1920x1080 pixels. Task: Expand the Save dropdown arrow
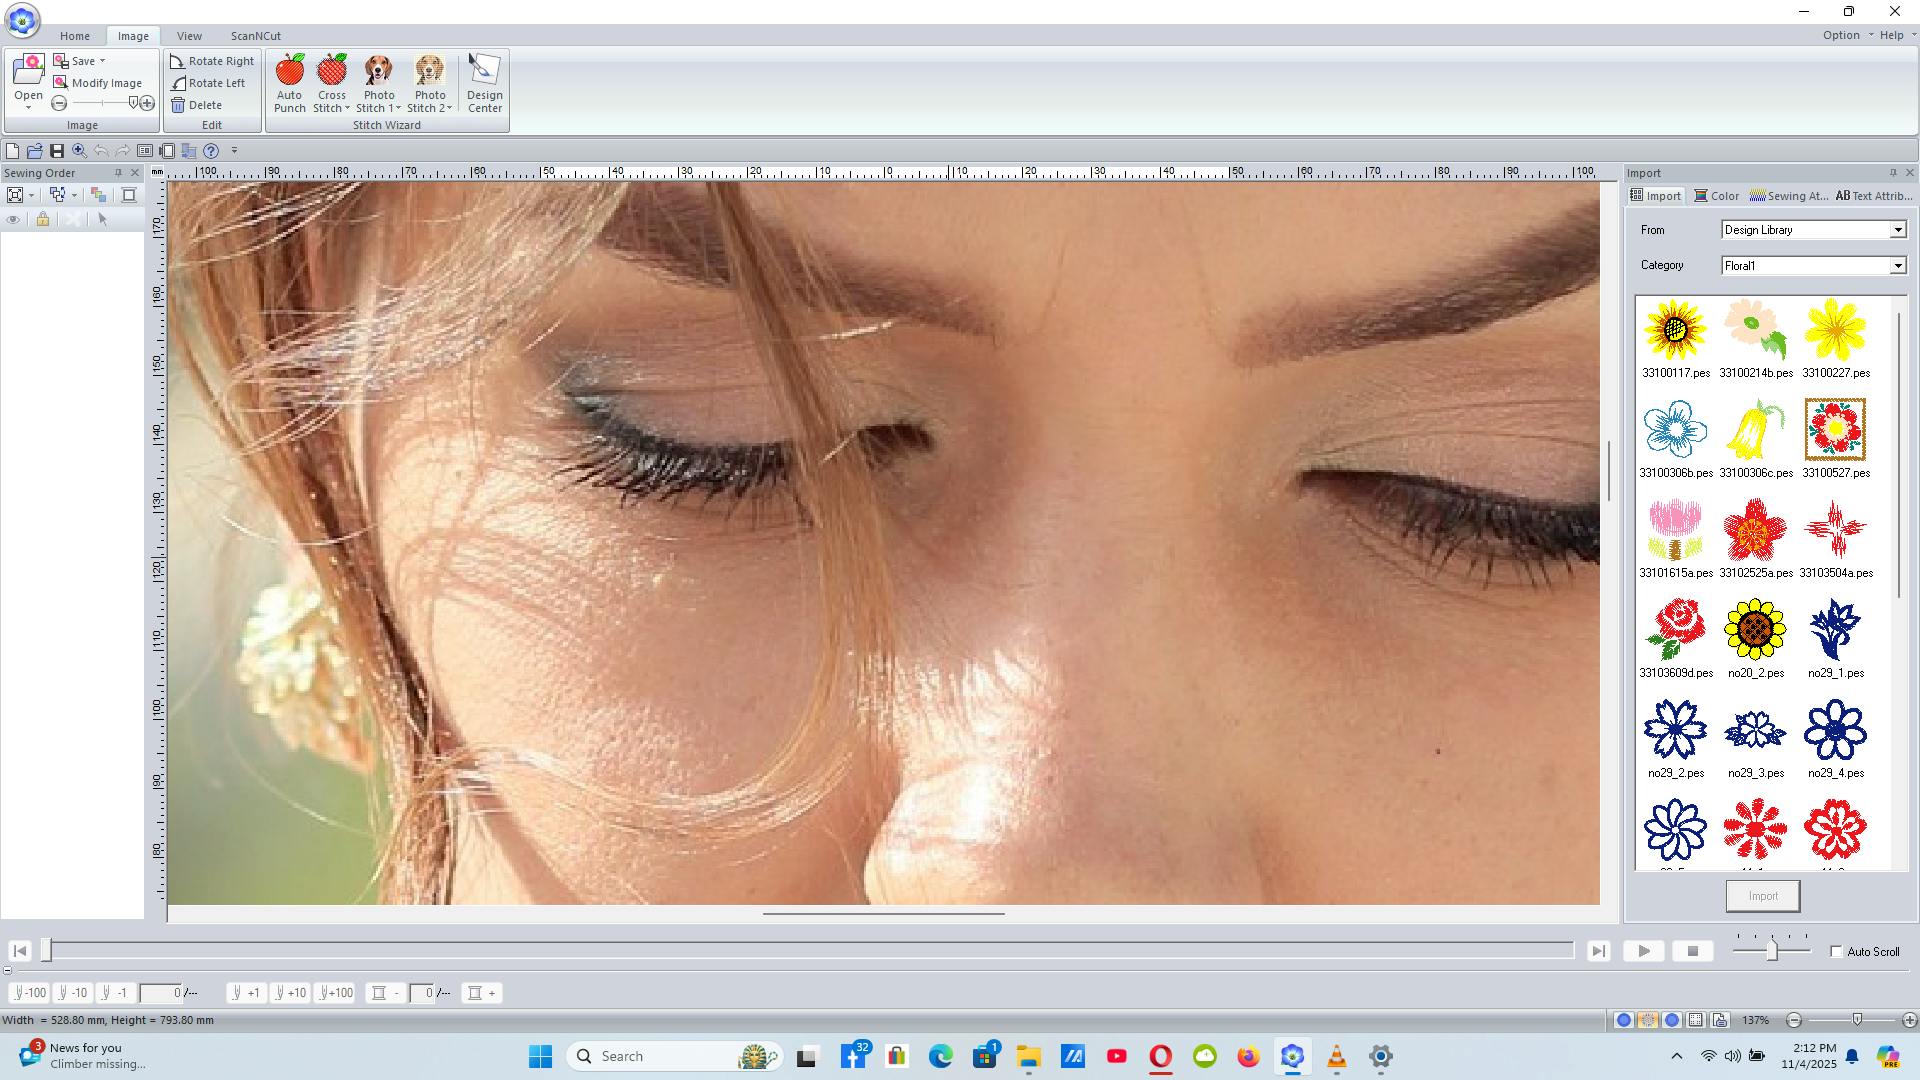pos(102,61)
